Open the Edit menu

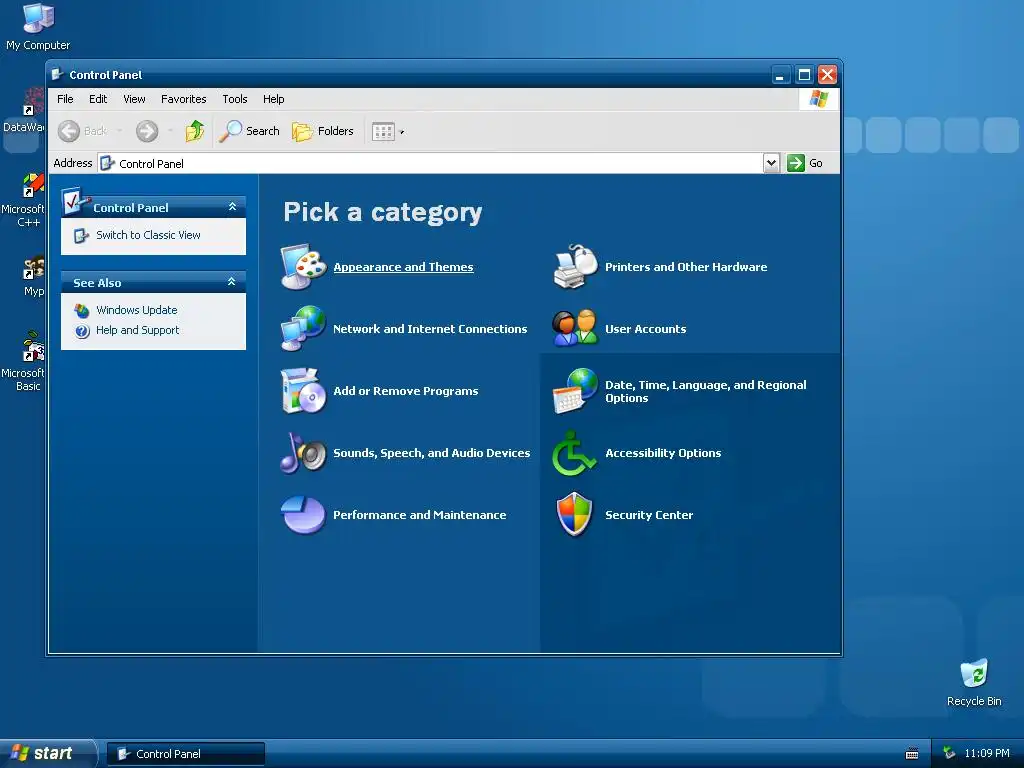[98, 99]
